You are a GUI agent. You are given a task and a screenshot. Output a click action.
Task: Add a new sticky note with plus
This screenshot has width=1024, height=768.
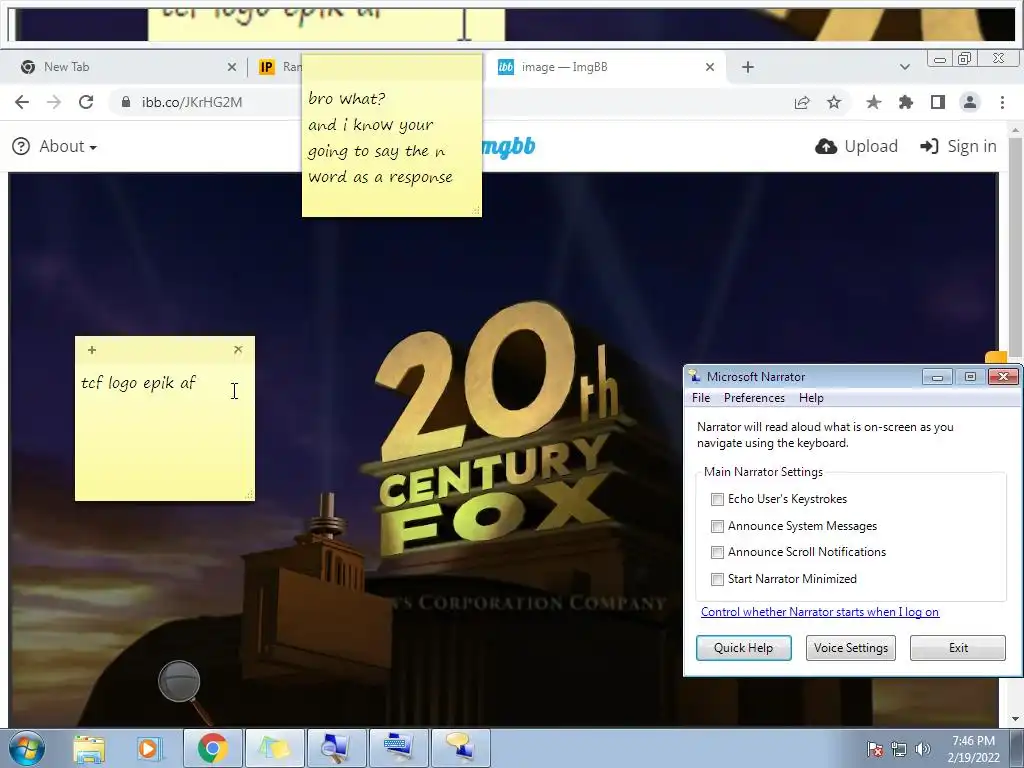[x=92, y=350]
